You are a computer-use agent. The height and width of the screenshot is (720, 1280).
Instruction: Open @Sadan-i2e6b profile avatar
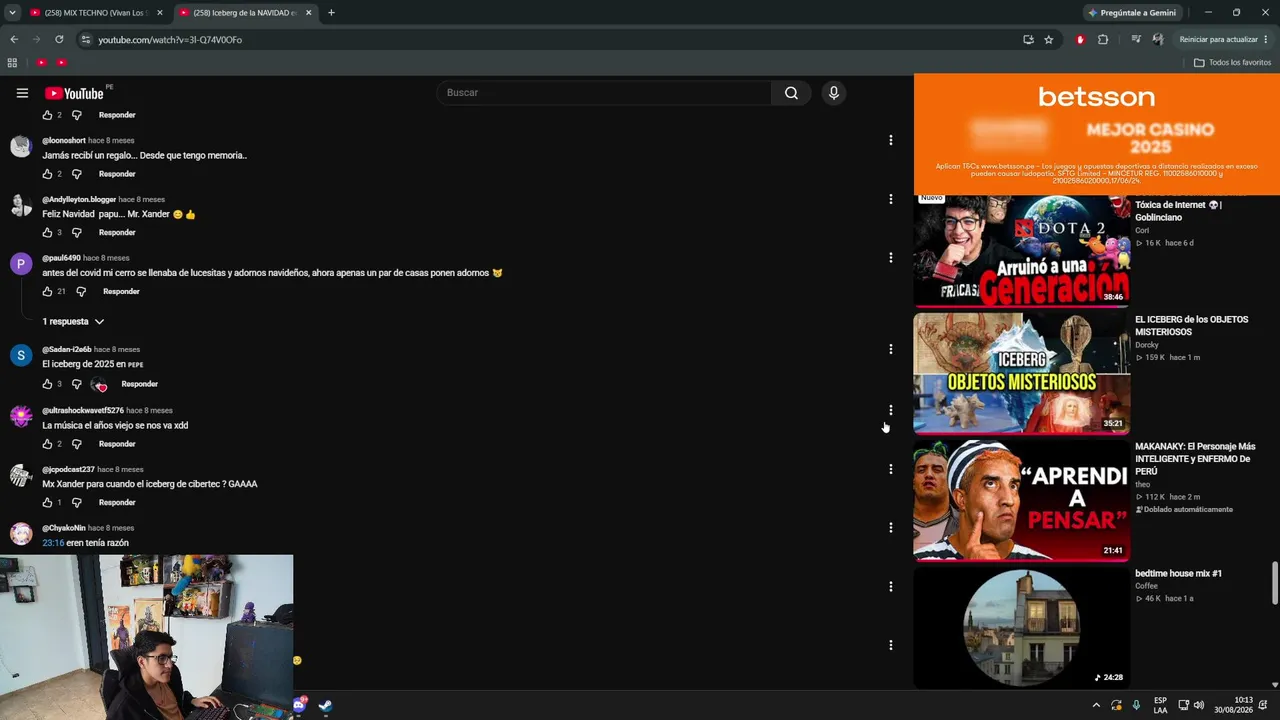click(21, 356)
